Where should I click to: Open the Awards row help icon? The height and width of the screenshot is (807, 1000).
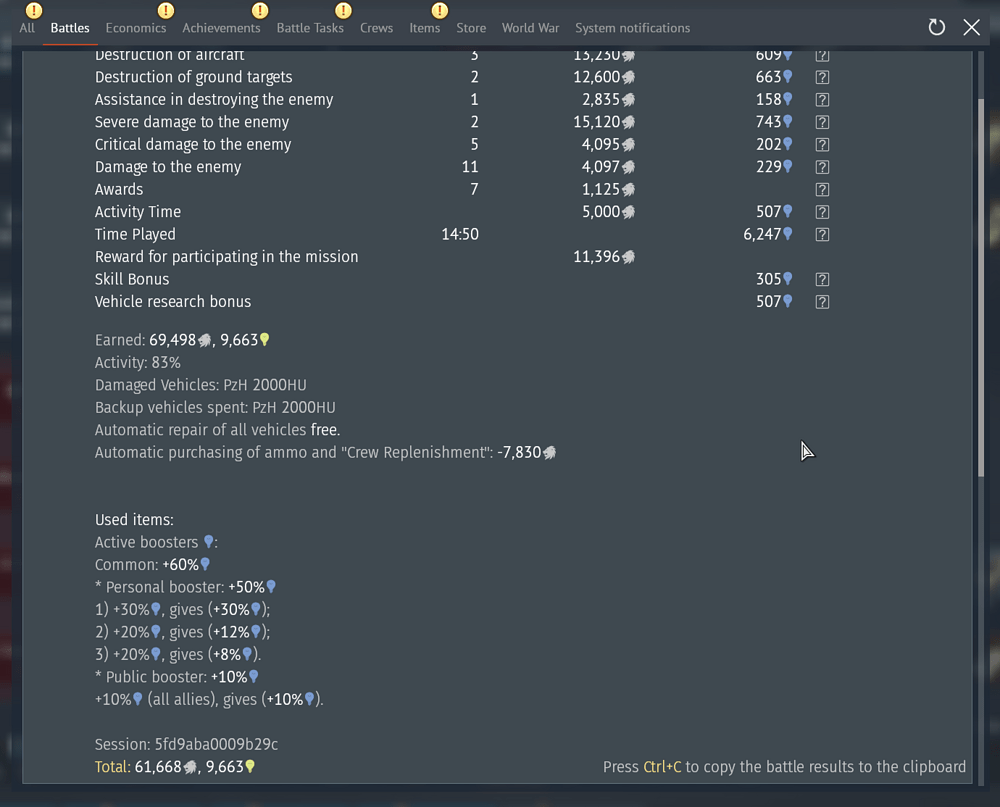[822, 190]
